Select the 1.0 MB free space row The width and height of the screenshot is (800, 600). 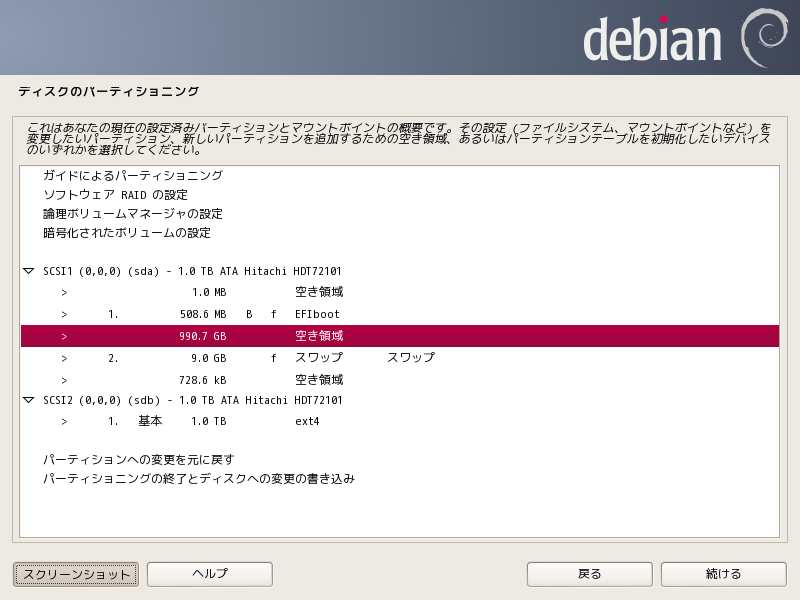pyautogui.click(x=300, y=292)
